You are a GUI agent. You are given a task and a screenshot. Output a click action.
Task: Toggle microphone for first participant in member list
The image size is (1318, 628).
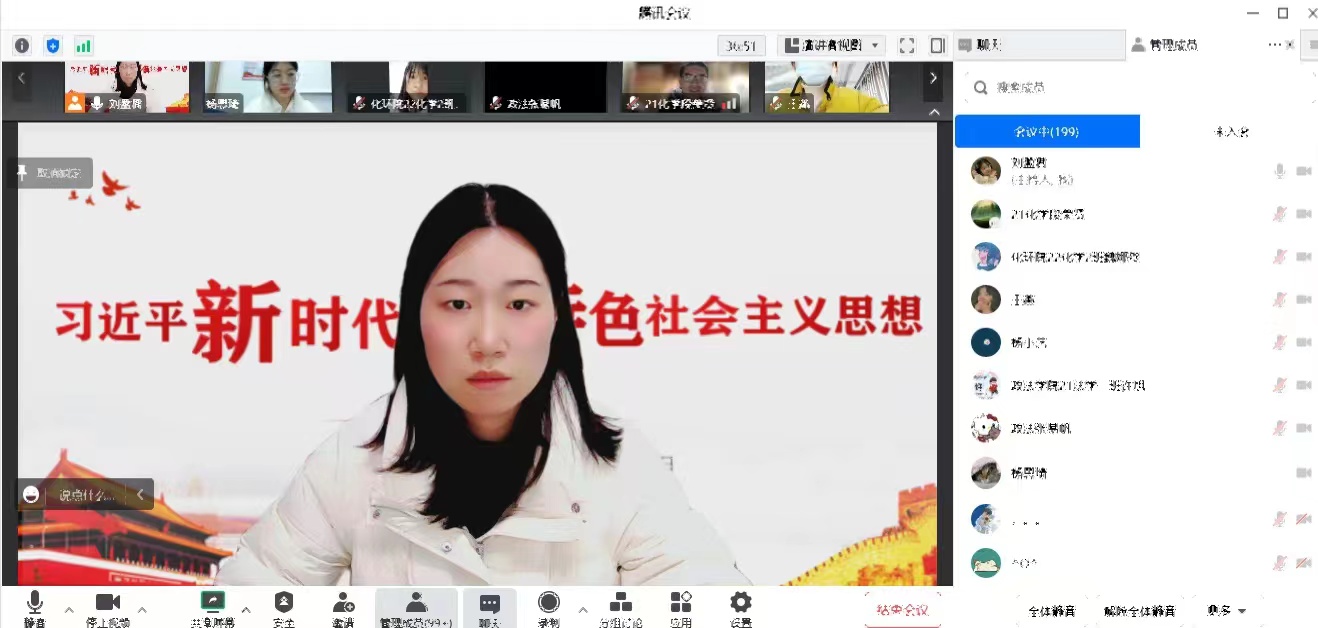coord(1279,171)
